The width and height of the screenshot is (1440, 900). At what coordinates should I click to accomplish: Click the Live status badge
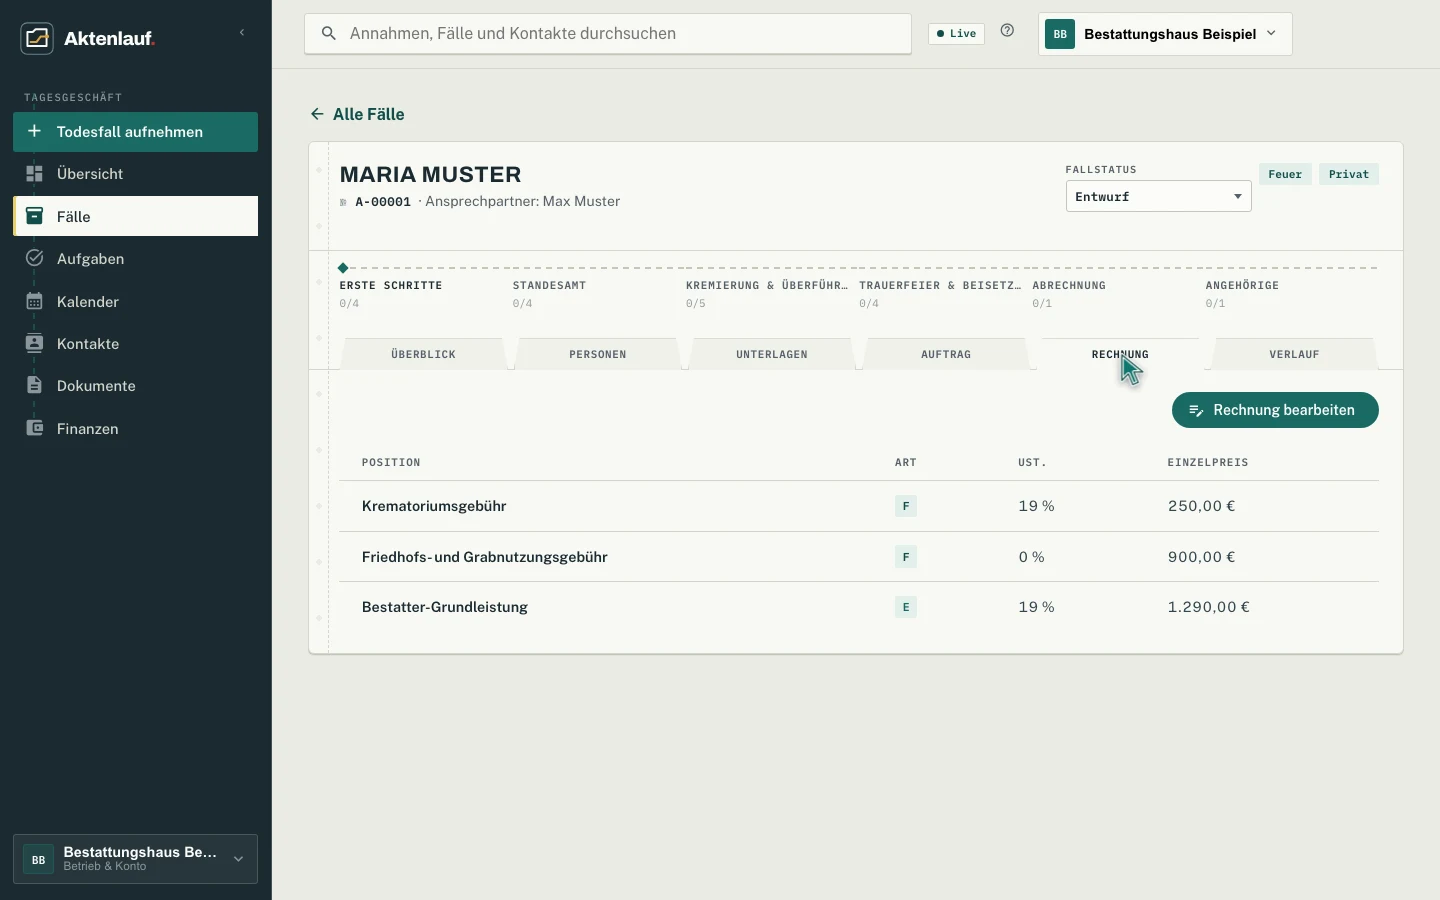(957, 33)
